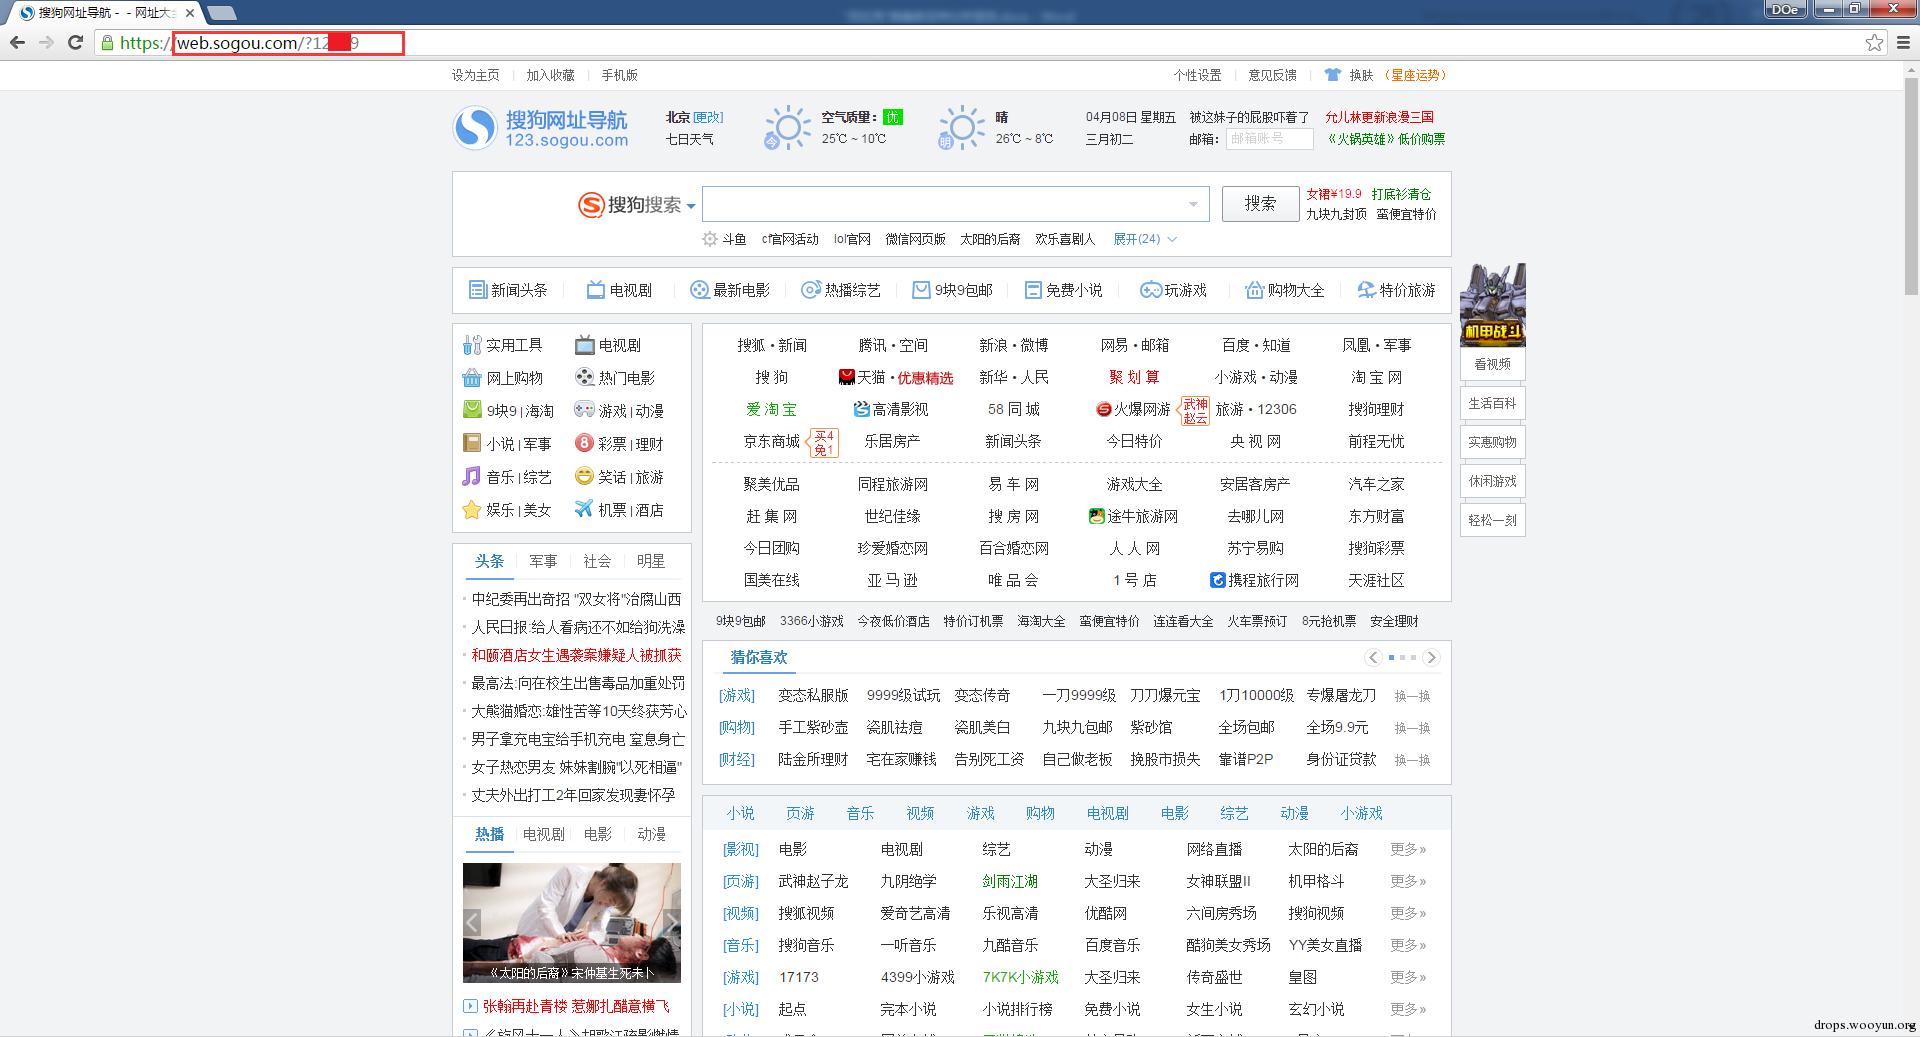Open the Chrome hamburger menu

click(x=1903, y=42)
